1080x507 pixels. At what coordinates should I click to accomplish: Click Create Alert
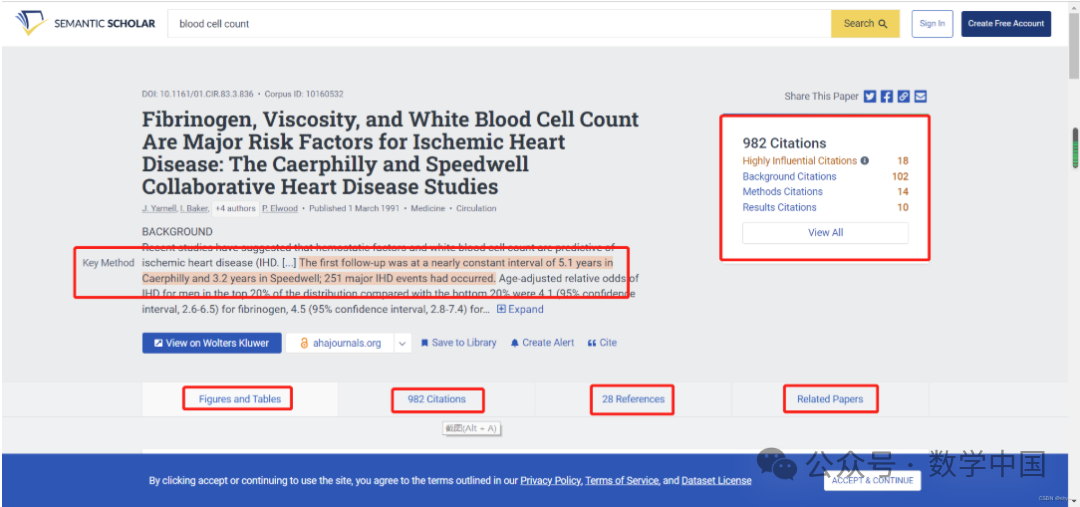pyautogui.click(x=542, y=342)
